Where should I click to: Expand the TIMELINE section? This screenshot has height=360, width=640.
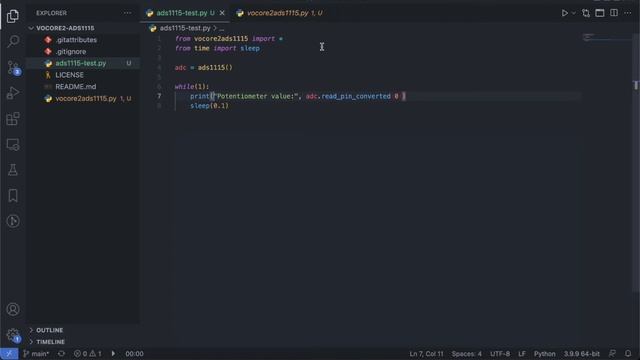pos(50,342)
